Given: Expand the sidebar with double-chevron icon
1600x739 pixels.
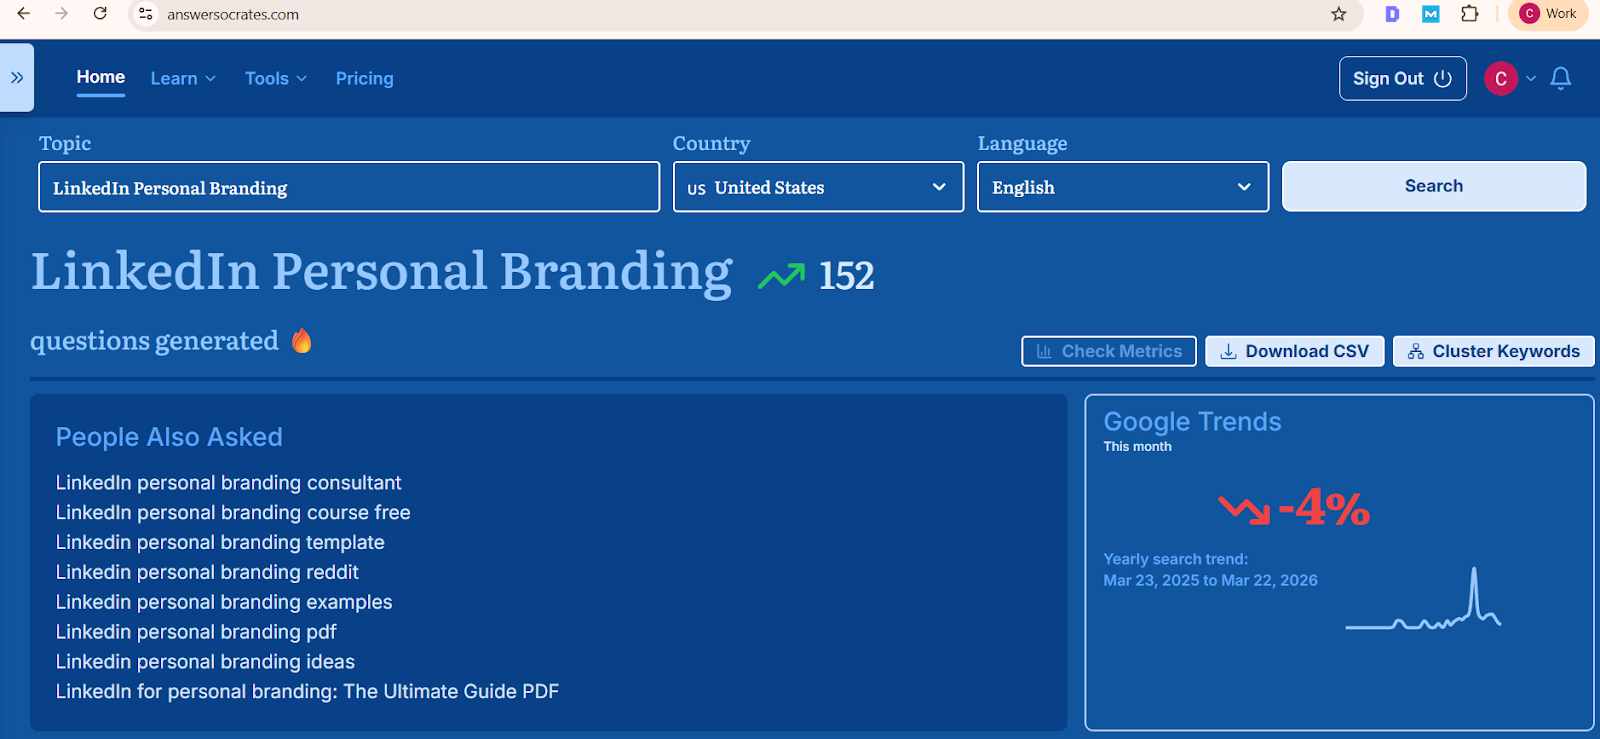Looking at the screenshot, I should click(17, 77).
